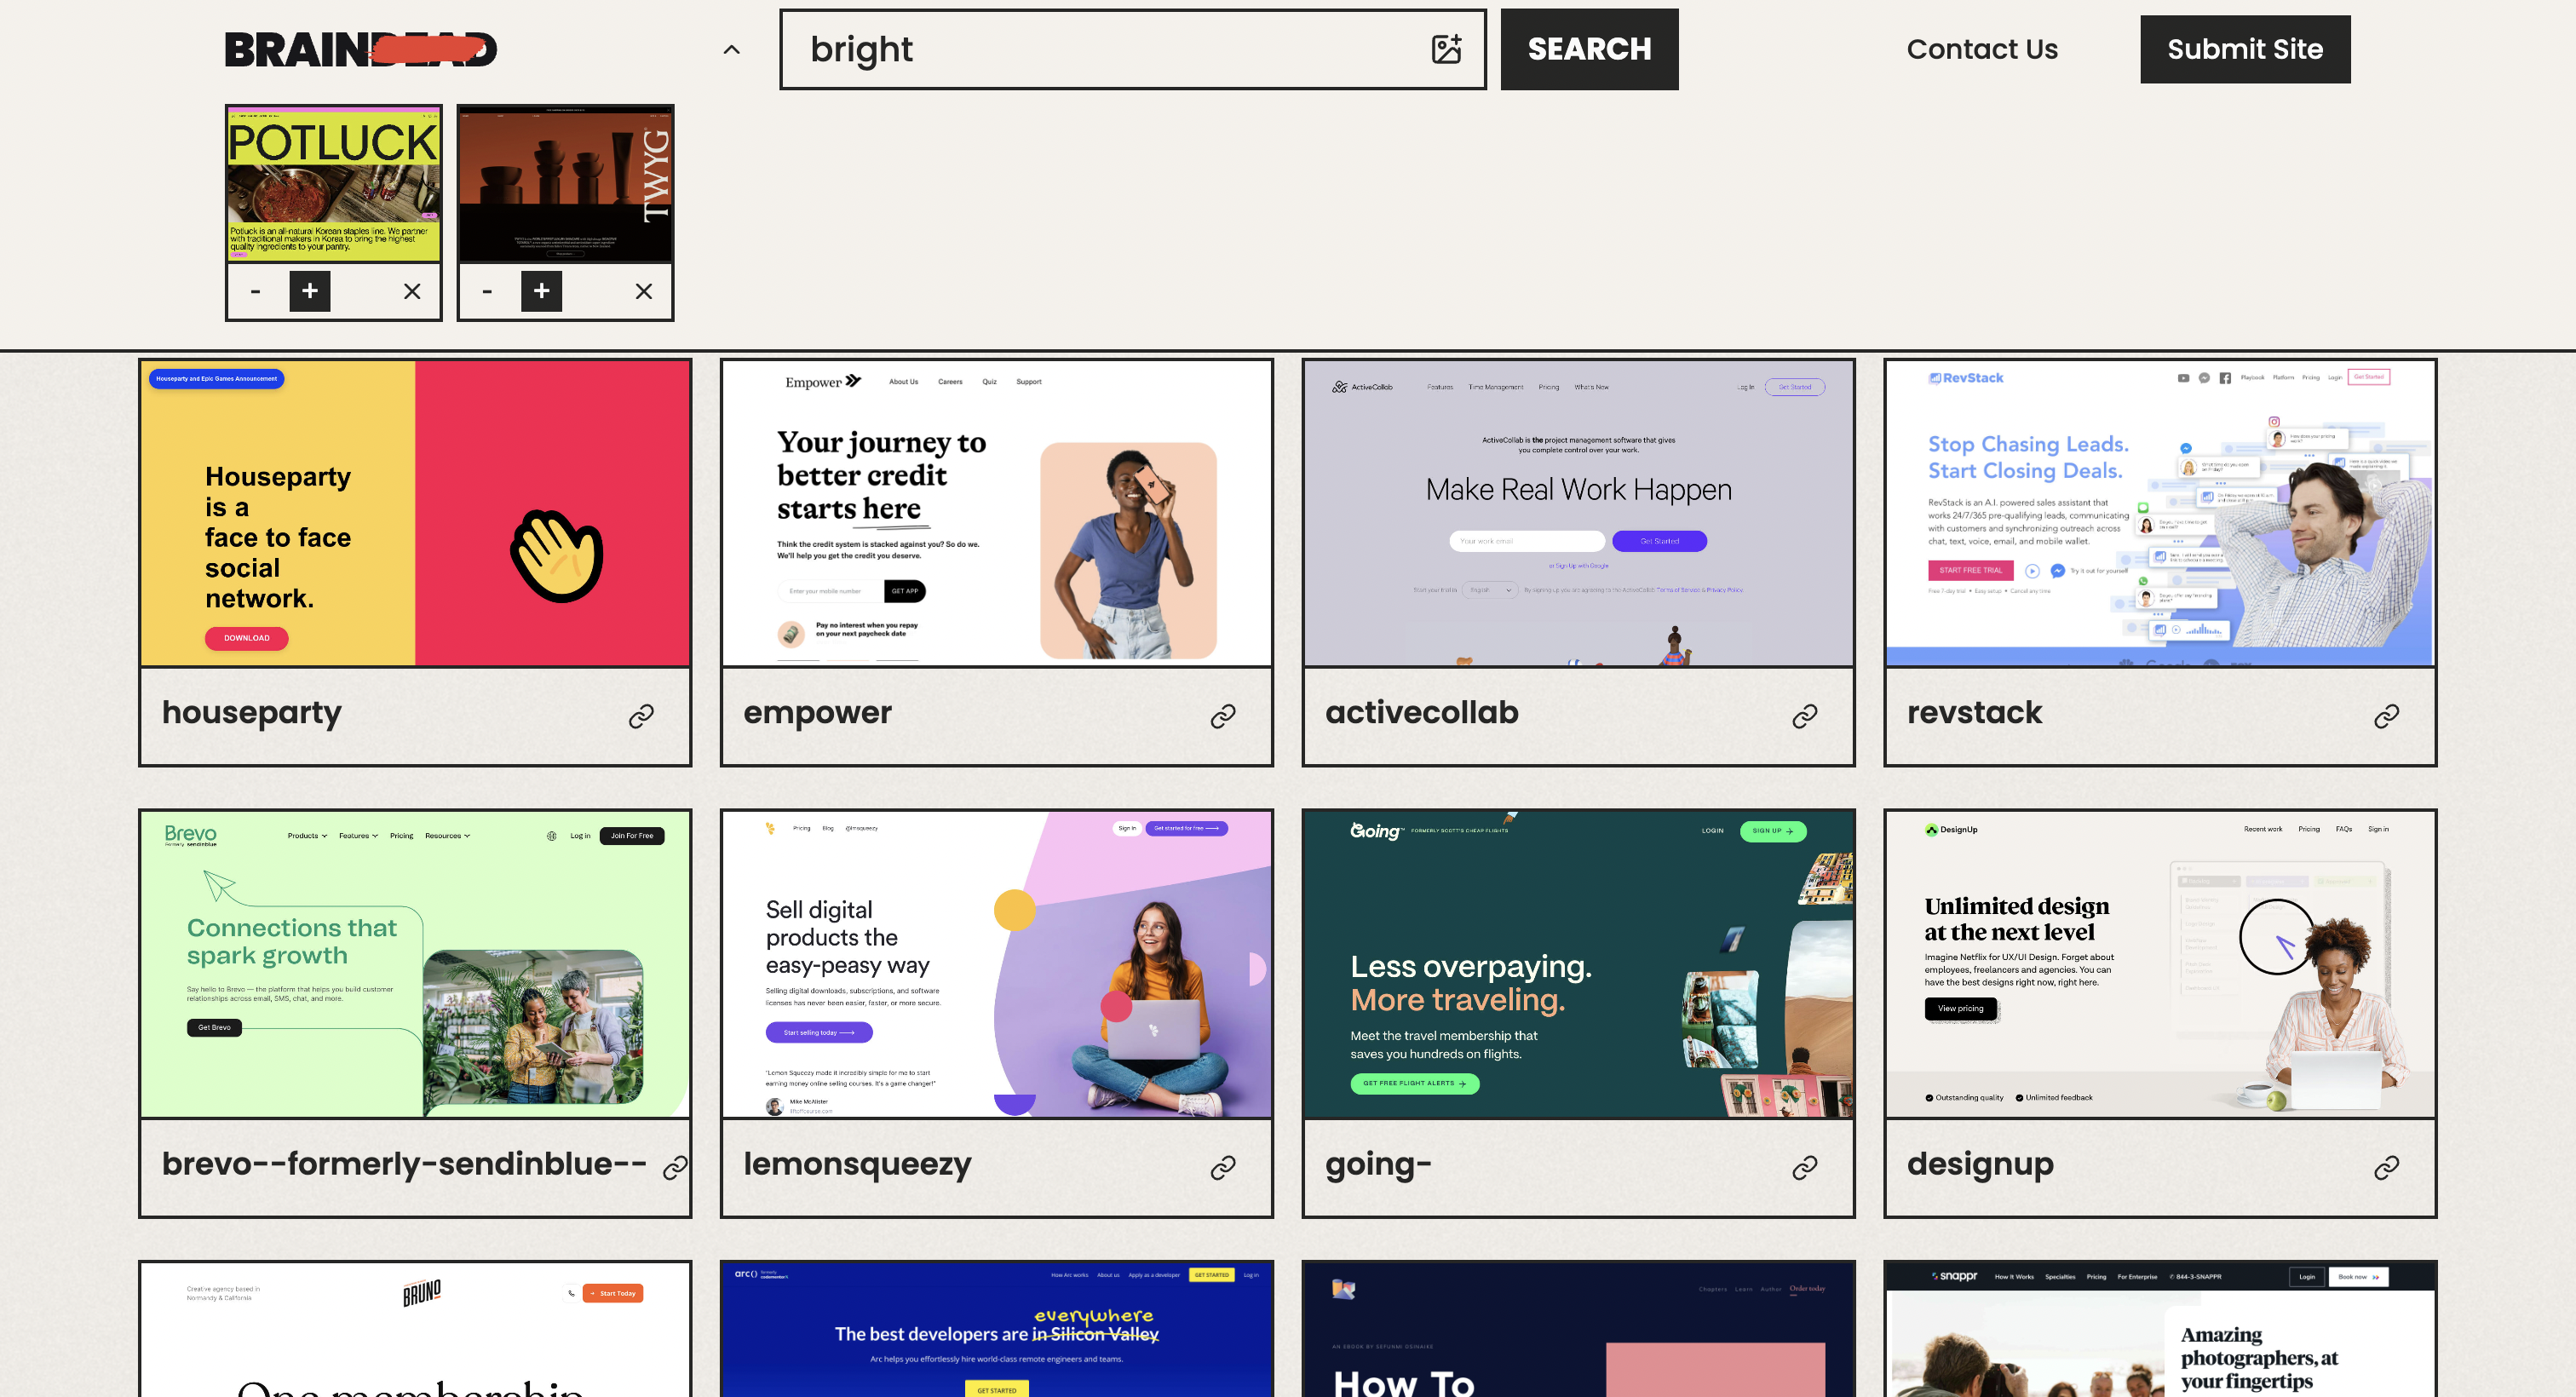The height and width of the screenshot is (1397, 2576).
Task: Click the 'lemonsqueezy' title text
Action: [857, 1164]
